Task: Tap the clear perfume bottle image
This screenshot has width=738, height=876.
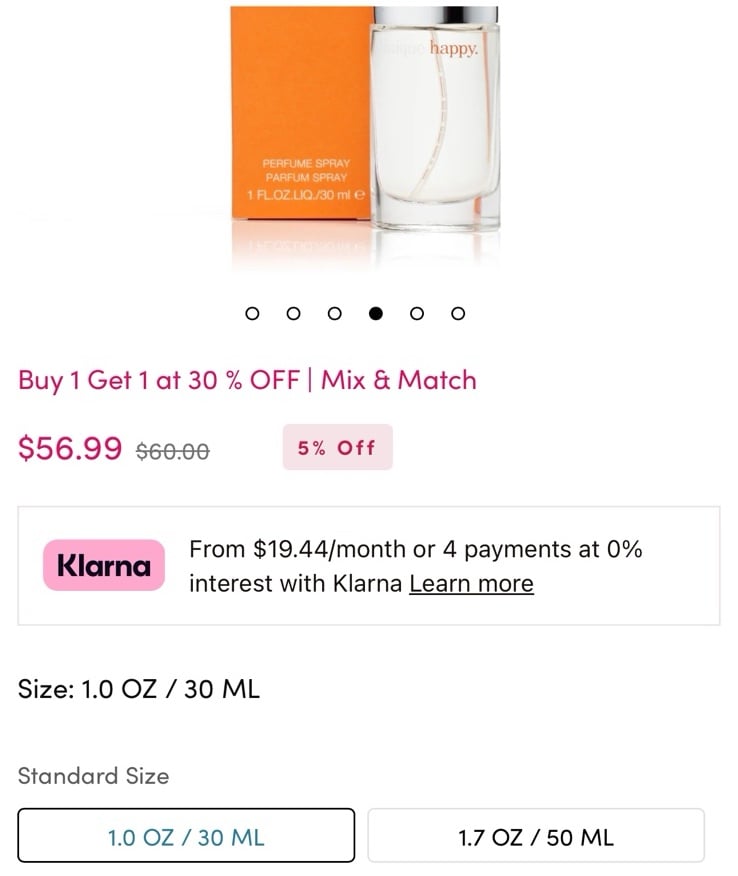Action: coord(435,118)
